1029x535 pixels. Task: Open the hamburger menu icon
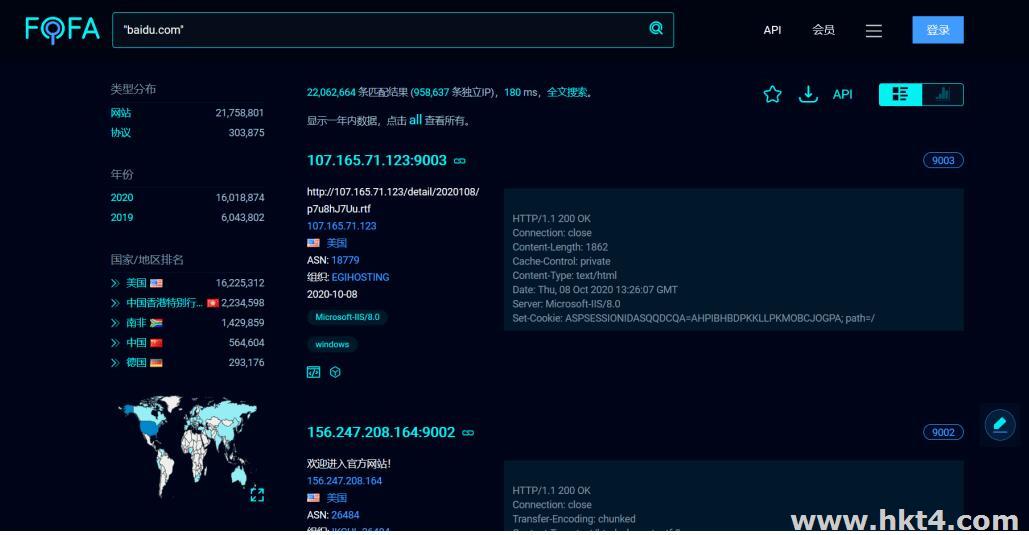click(873, 31)
